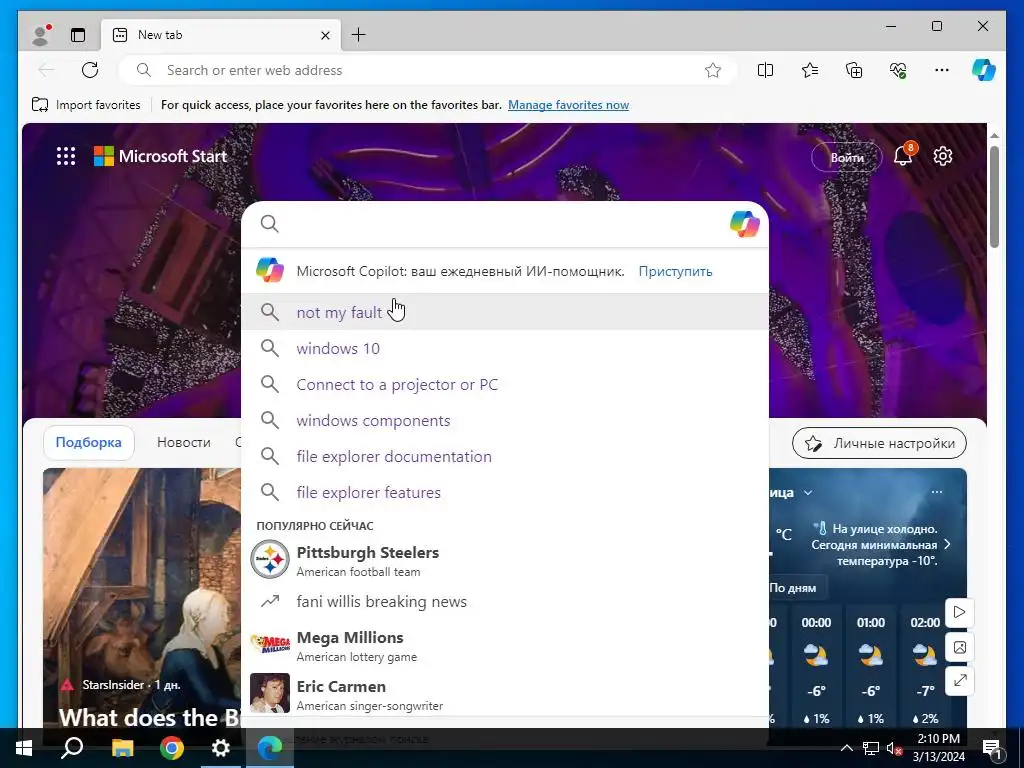Open the Favorites list icon
The image size is (1024, 768).
click(x=810, y=70)
